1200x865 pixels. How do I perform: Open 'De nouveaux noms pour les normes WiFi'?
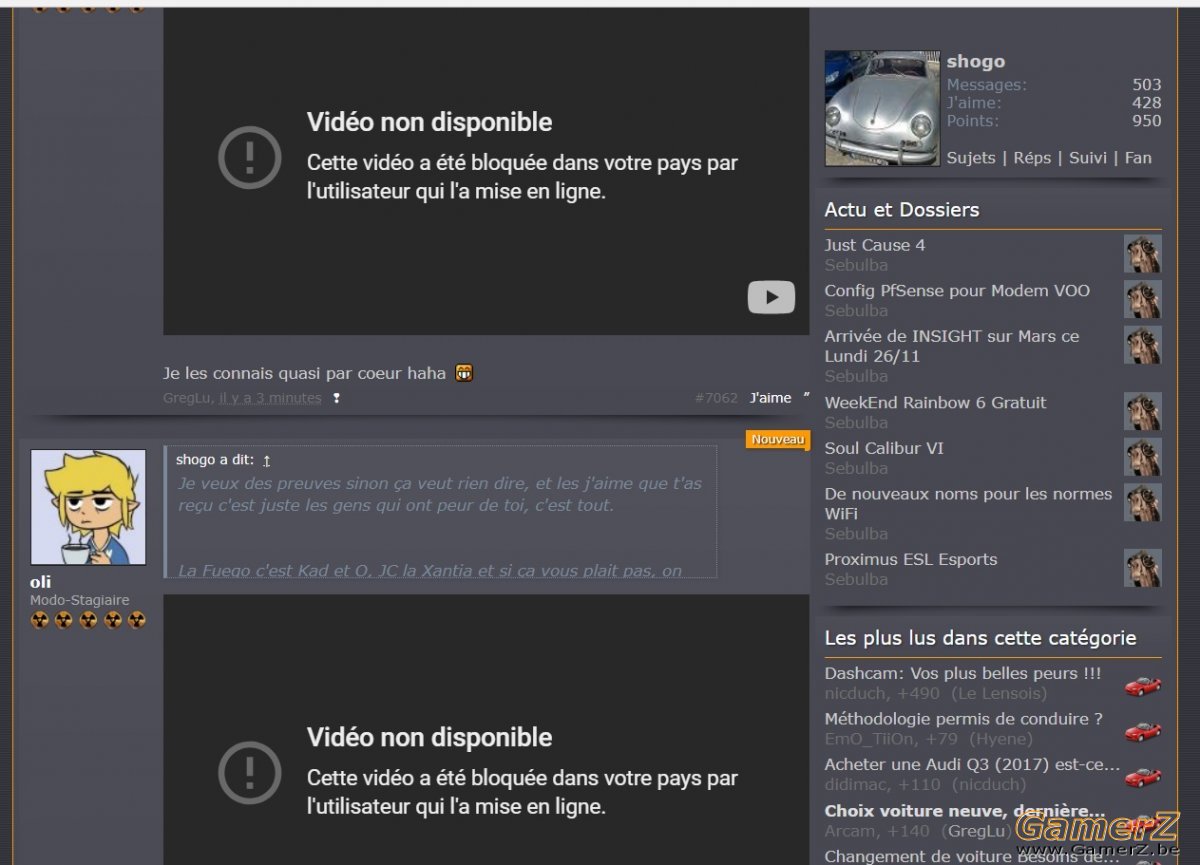[968, 504]
